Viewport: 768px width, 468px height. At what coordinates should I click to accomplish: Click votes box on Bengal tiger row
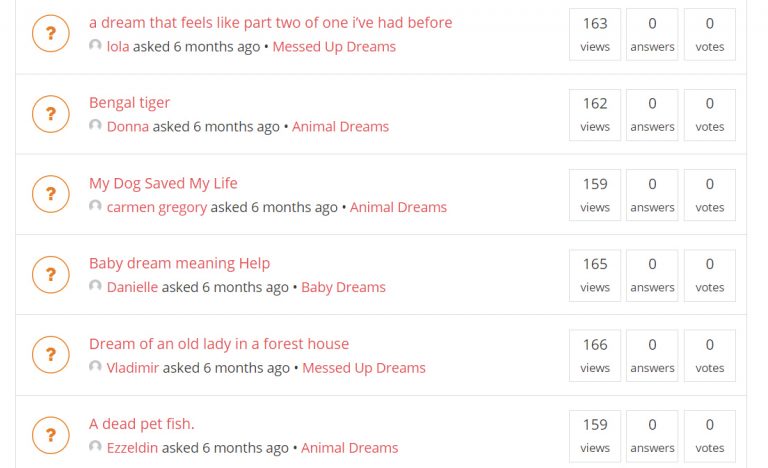(710, 114)
